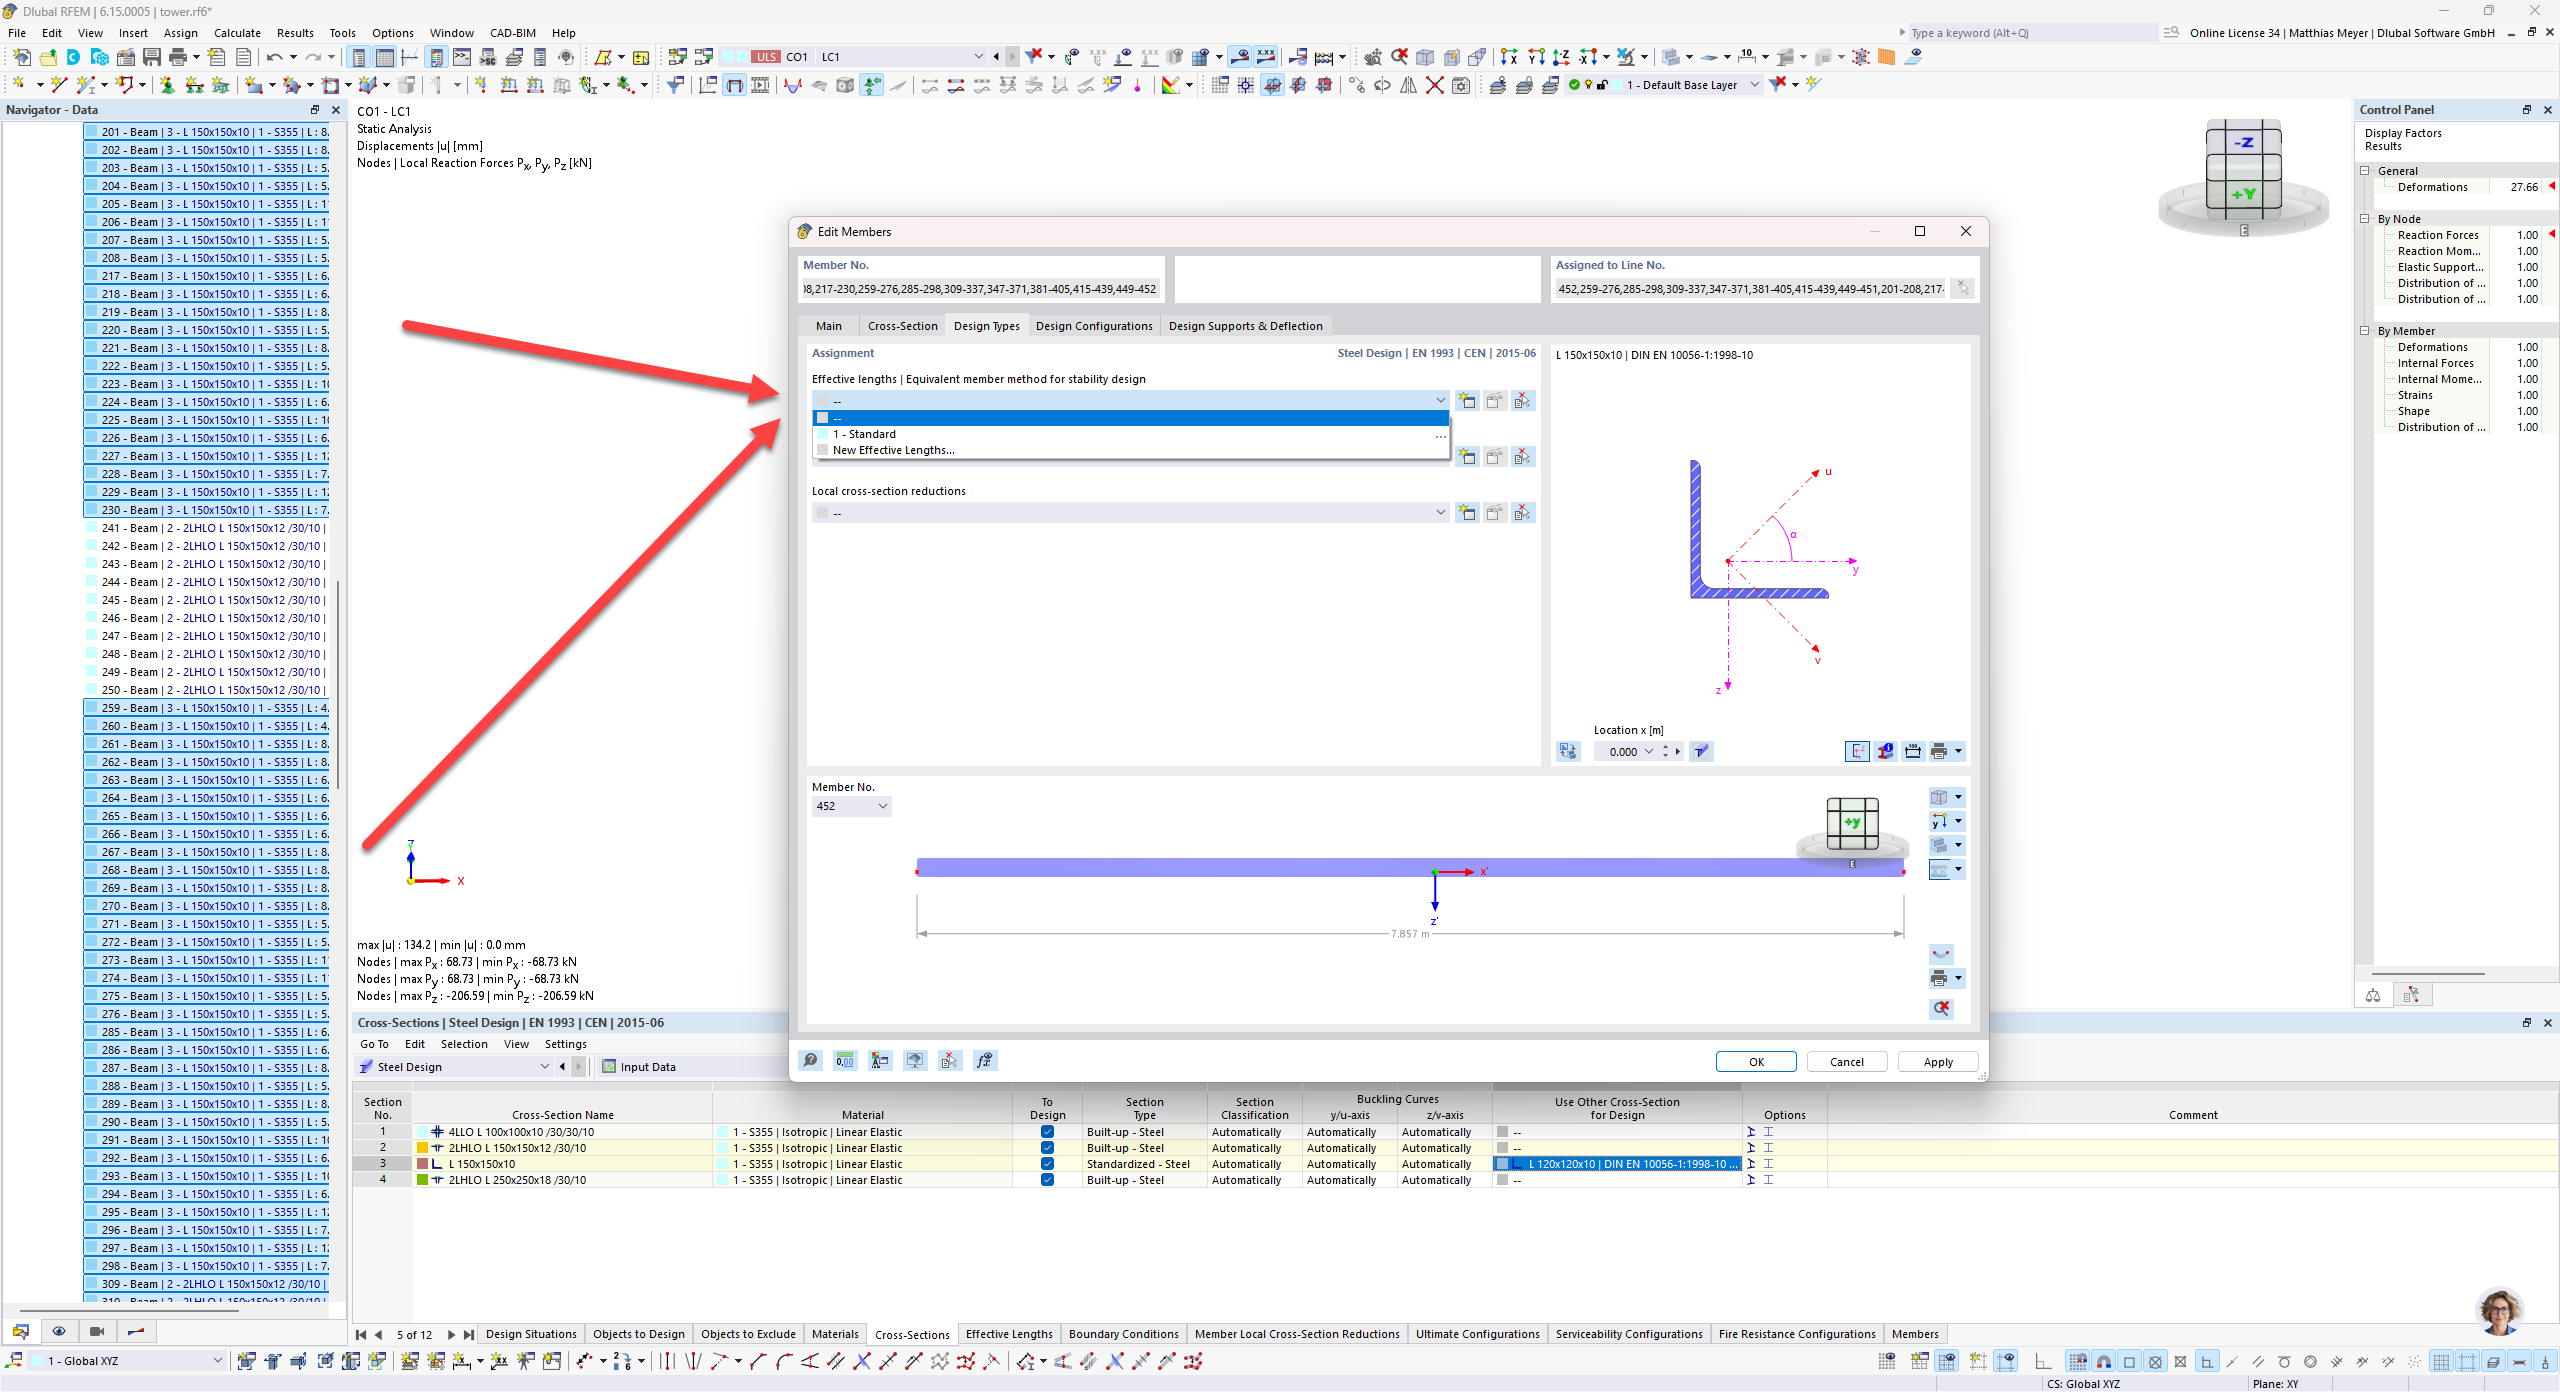Image resolution: width=2560 pixels, height=1392 pixels.
Task: Click the user avatar at the bottom right
Action: 2499,1311
